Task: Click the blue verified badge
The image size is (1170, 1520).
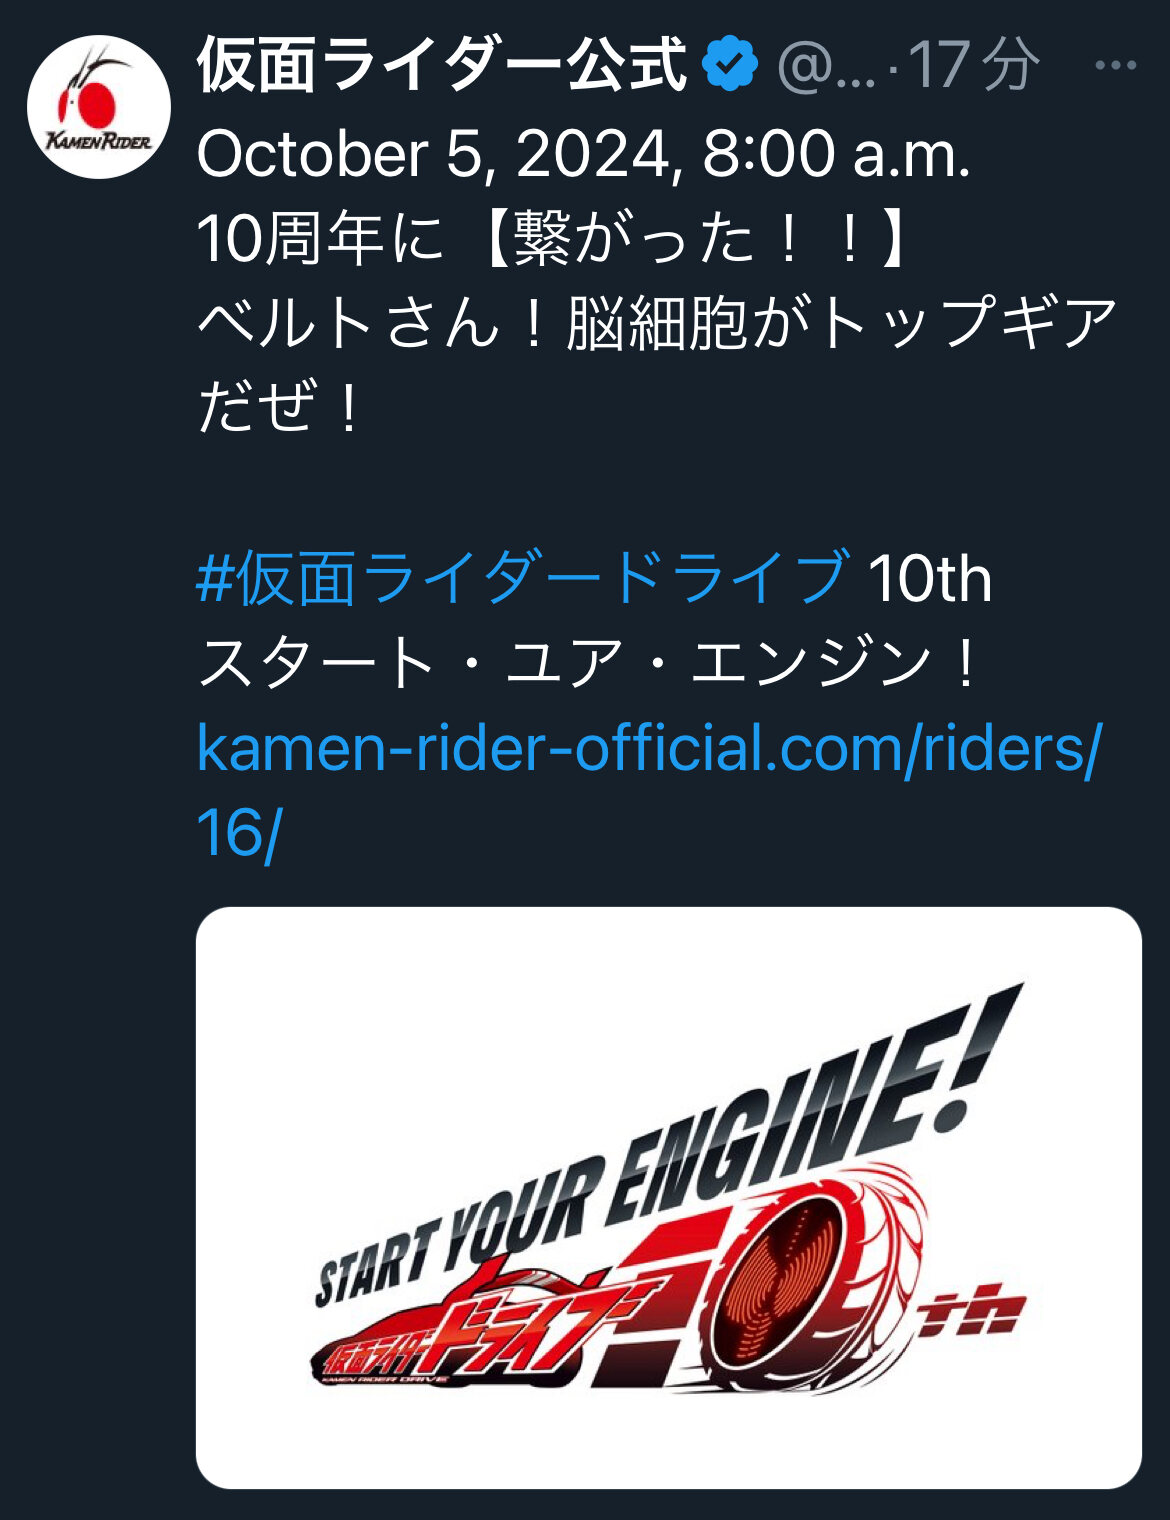Action: pos(732,65)
